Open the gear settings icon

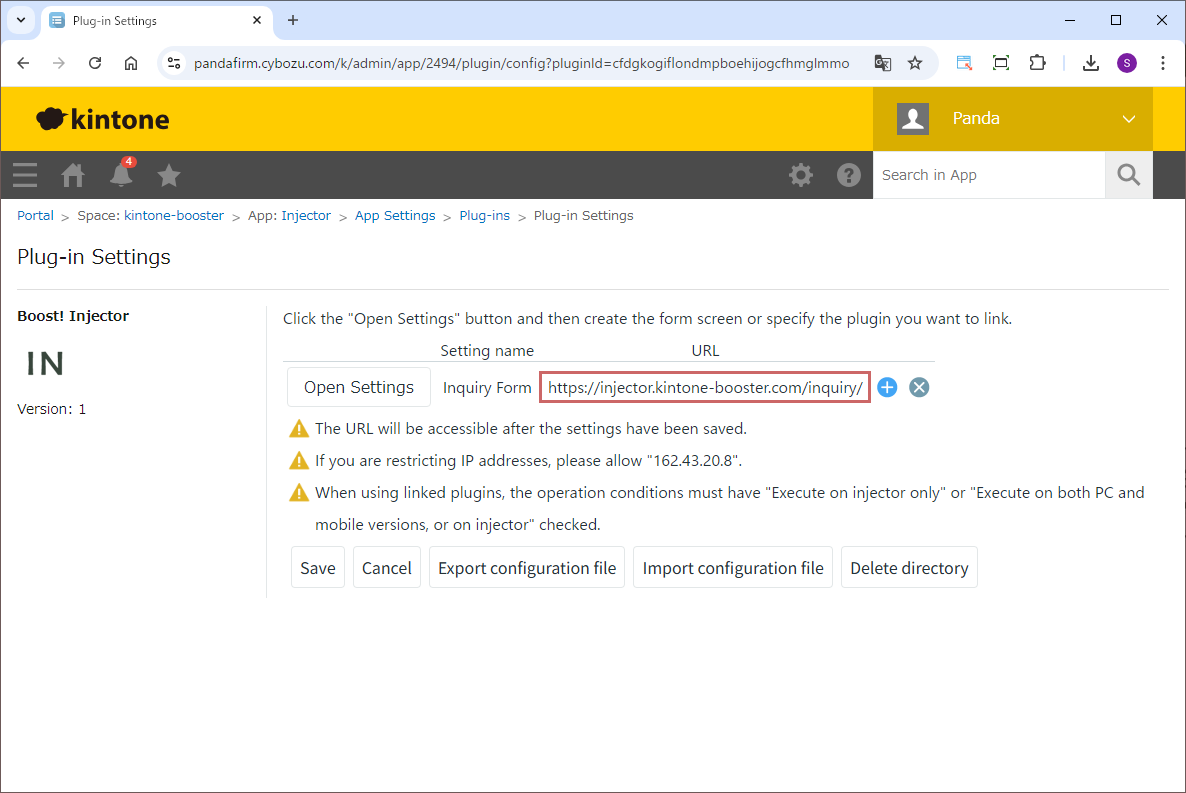point(800,175)
